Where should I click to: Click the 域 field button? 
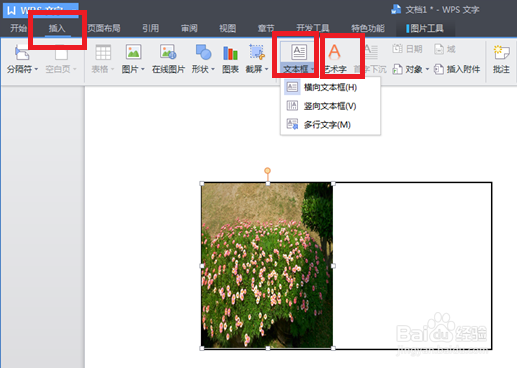pos(445,49)
